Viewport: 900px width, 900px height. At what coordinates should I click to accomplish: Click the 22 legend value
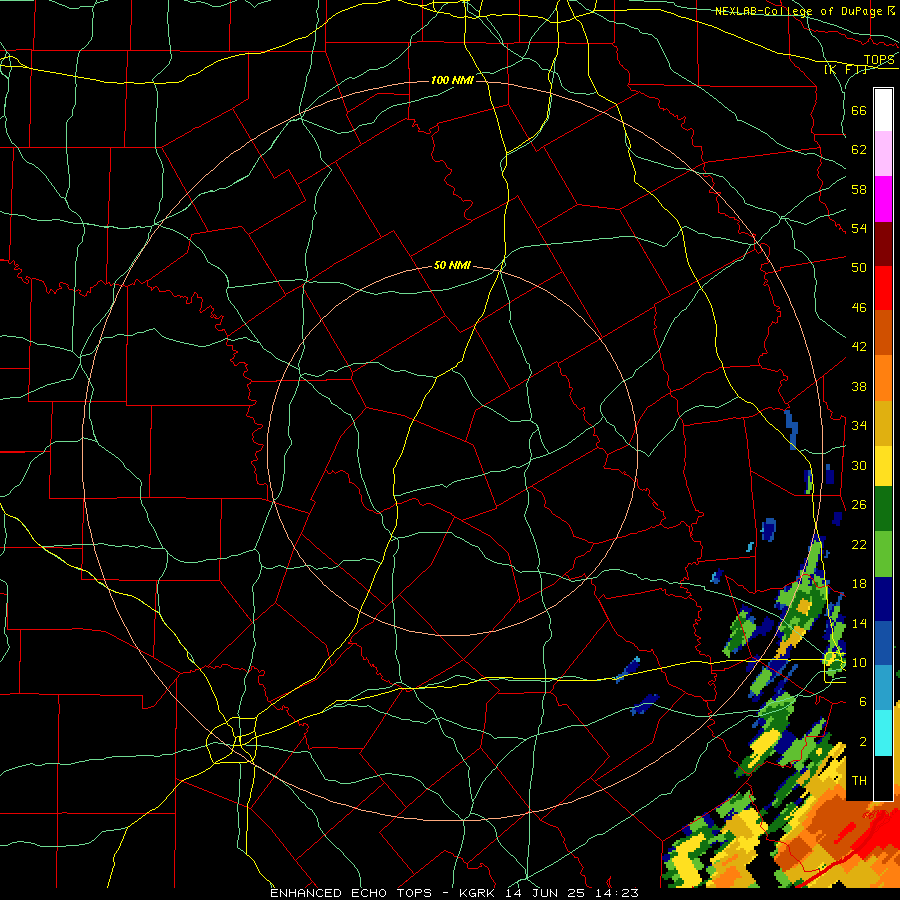(859, 545)
